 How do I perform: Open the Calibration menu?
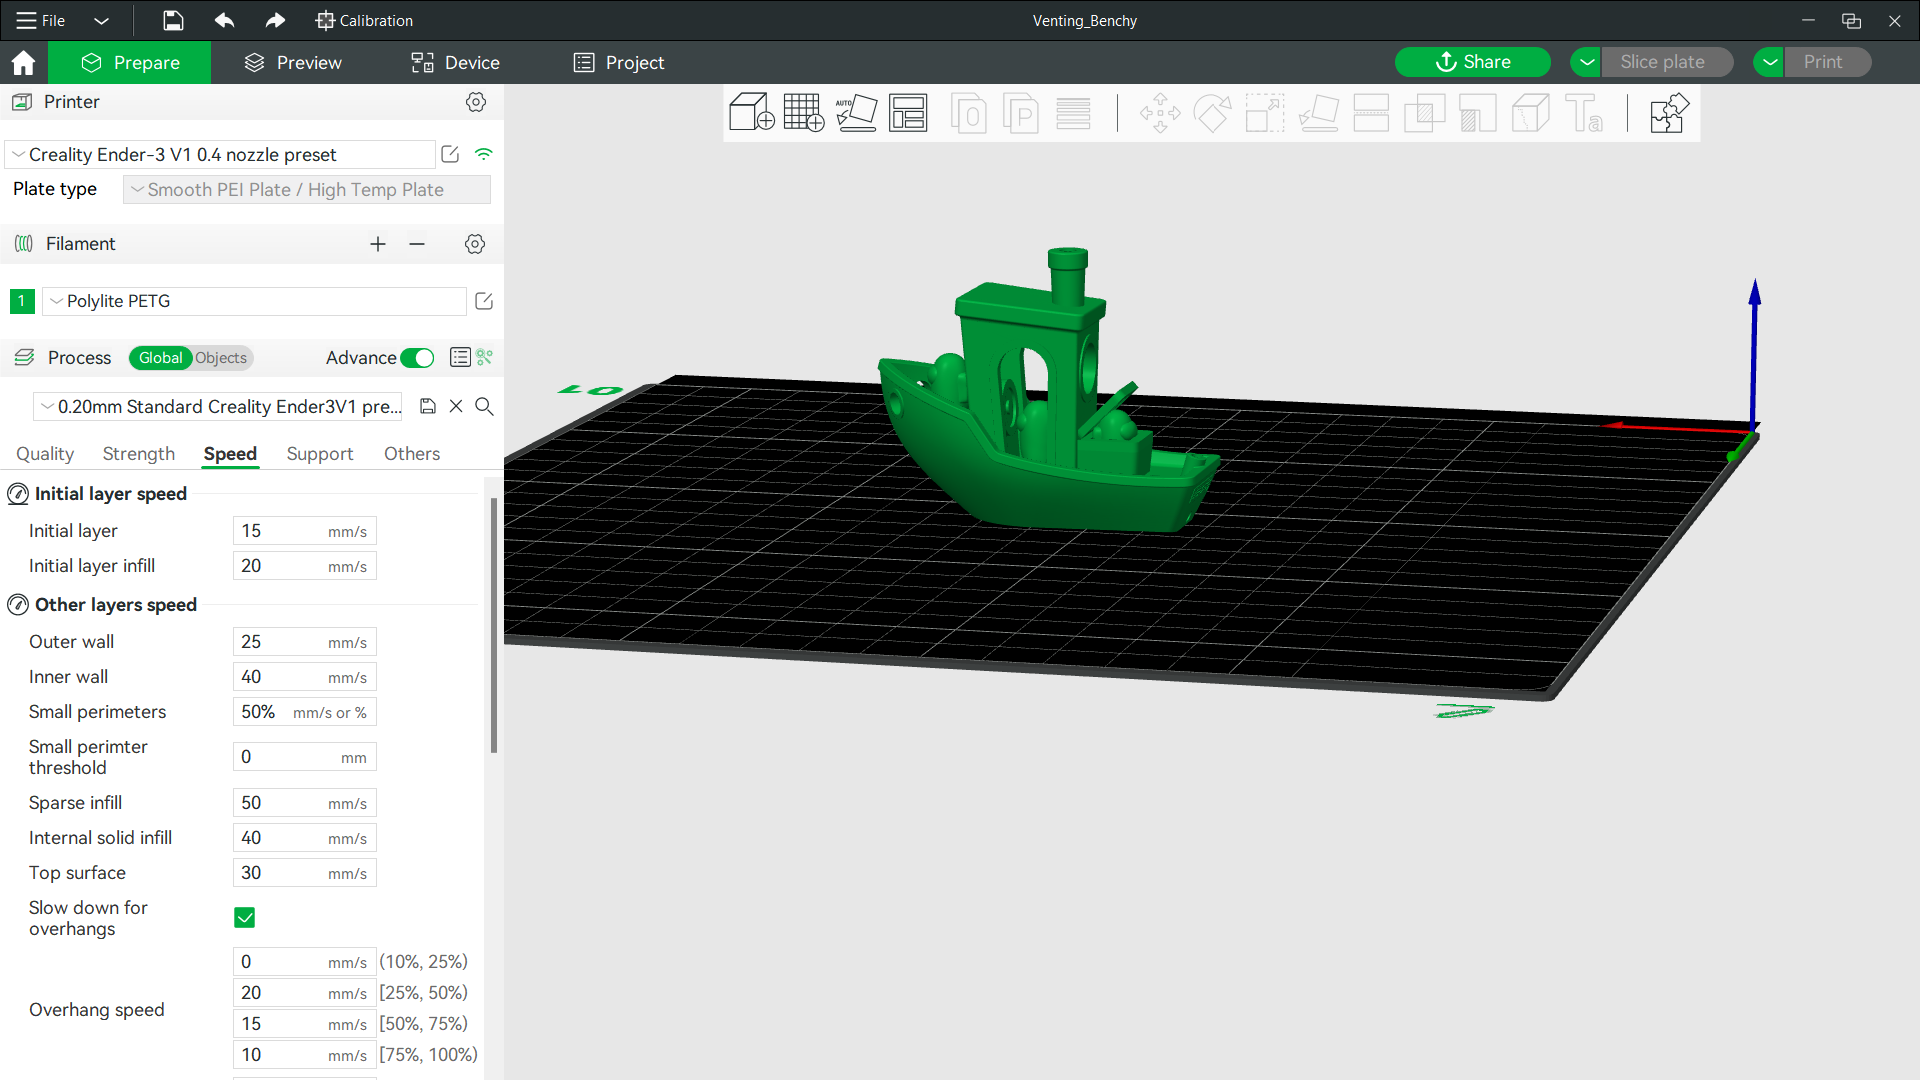tap(364, 20)
